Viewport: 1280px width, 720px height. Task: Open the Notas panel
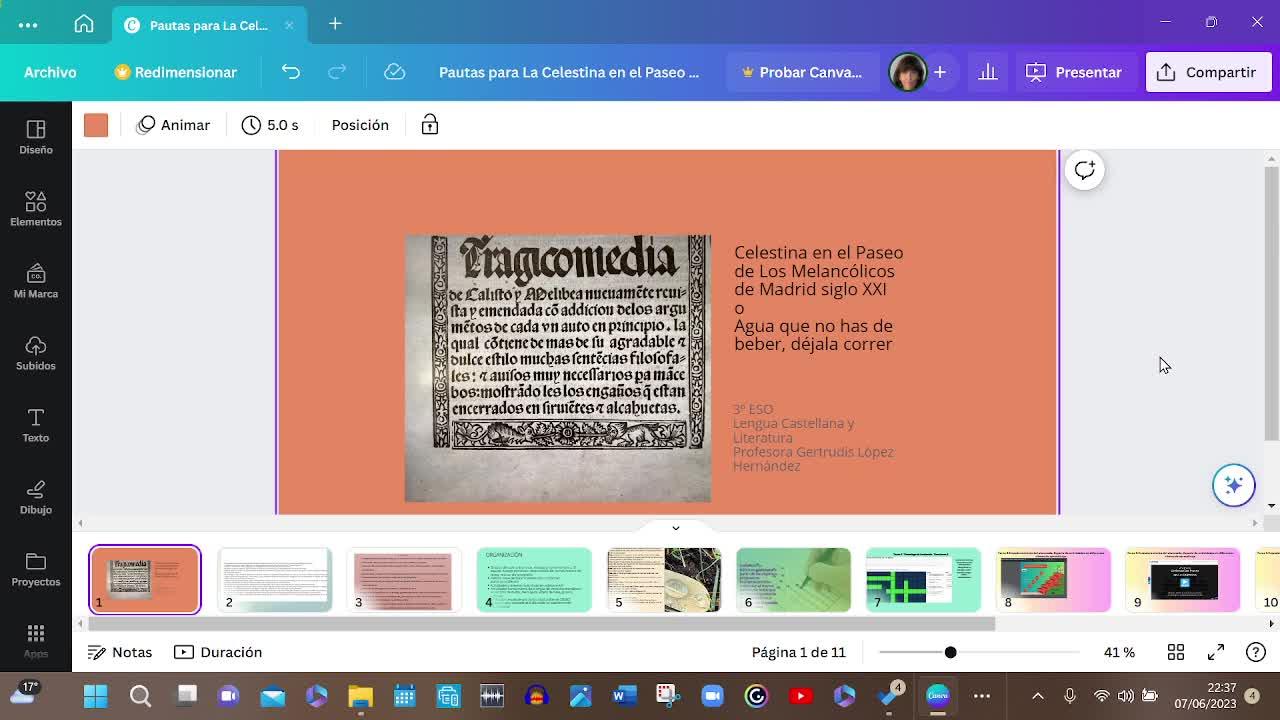[120, 652]
